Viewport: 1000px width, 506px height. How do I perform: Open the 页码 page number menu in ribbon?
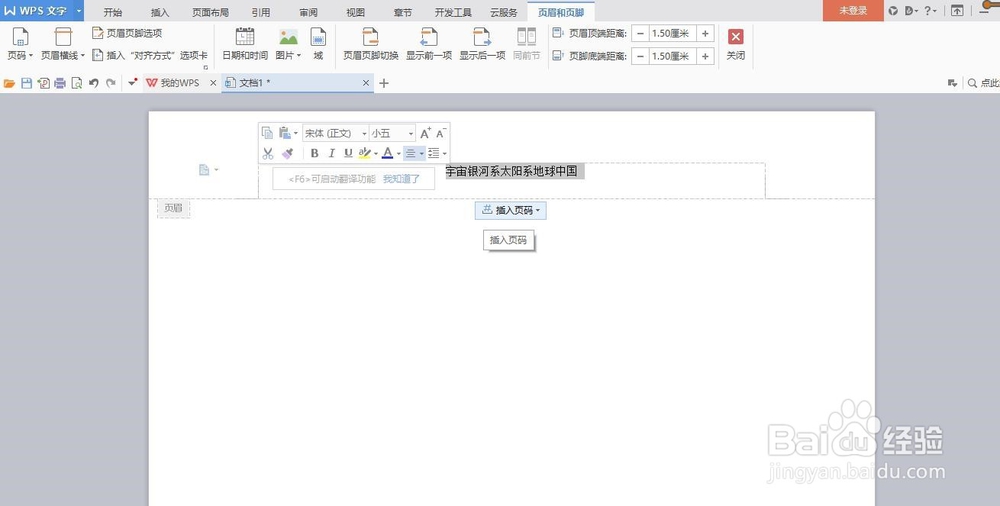[x=20, y=44]
